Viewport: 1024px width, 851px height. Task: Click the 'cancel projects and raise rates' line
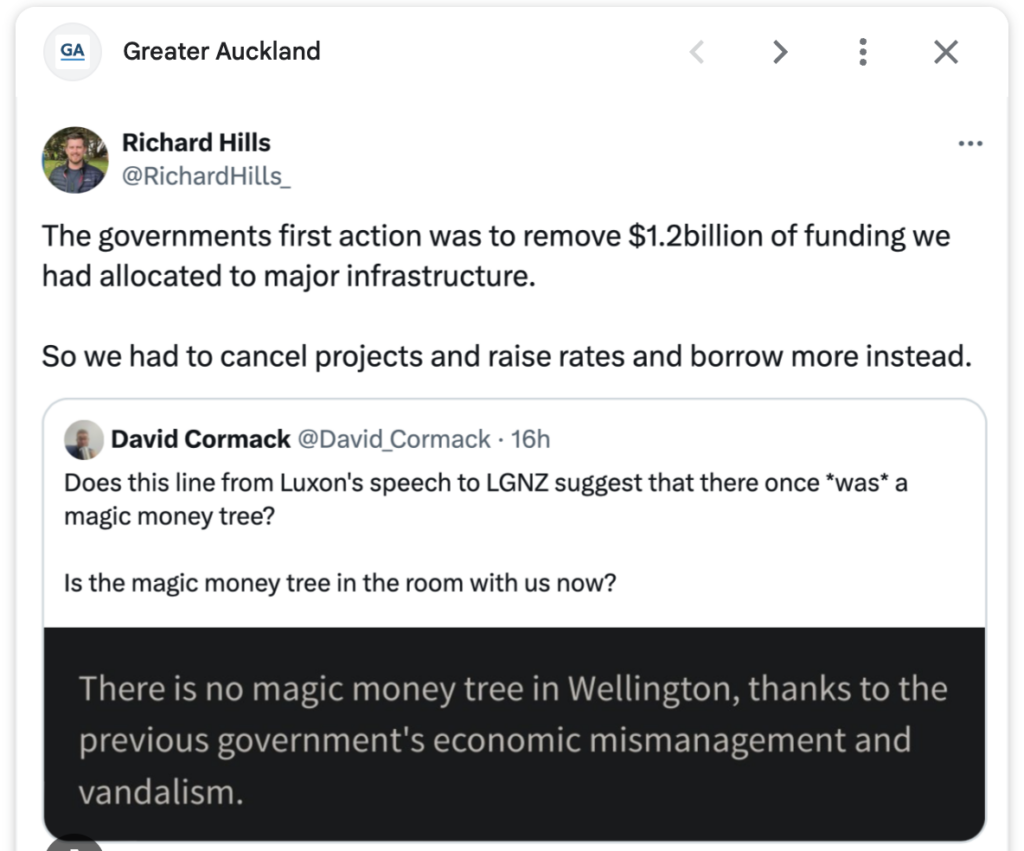pos(506,356)
